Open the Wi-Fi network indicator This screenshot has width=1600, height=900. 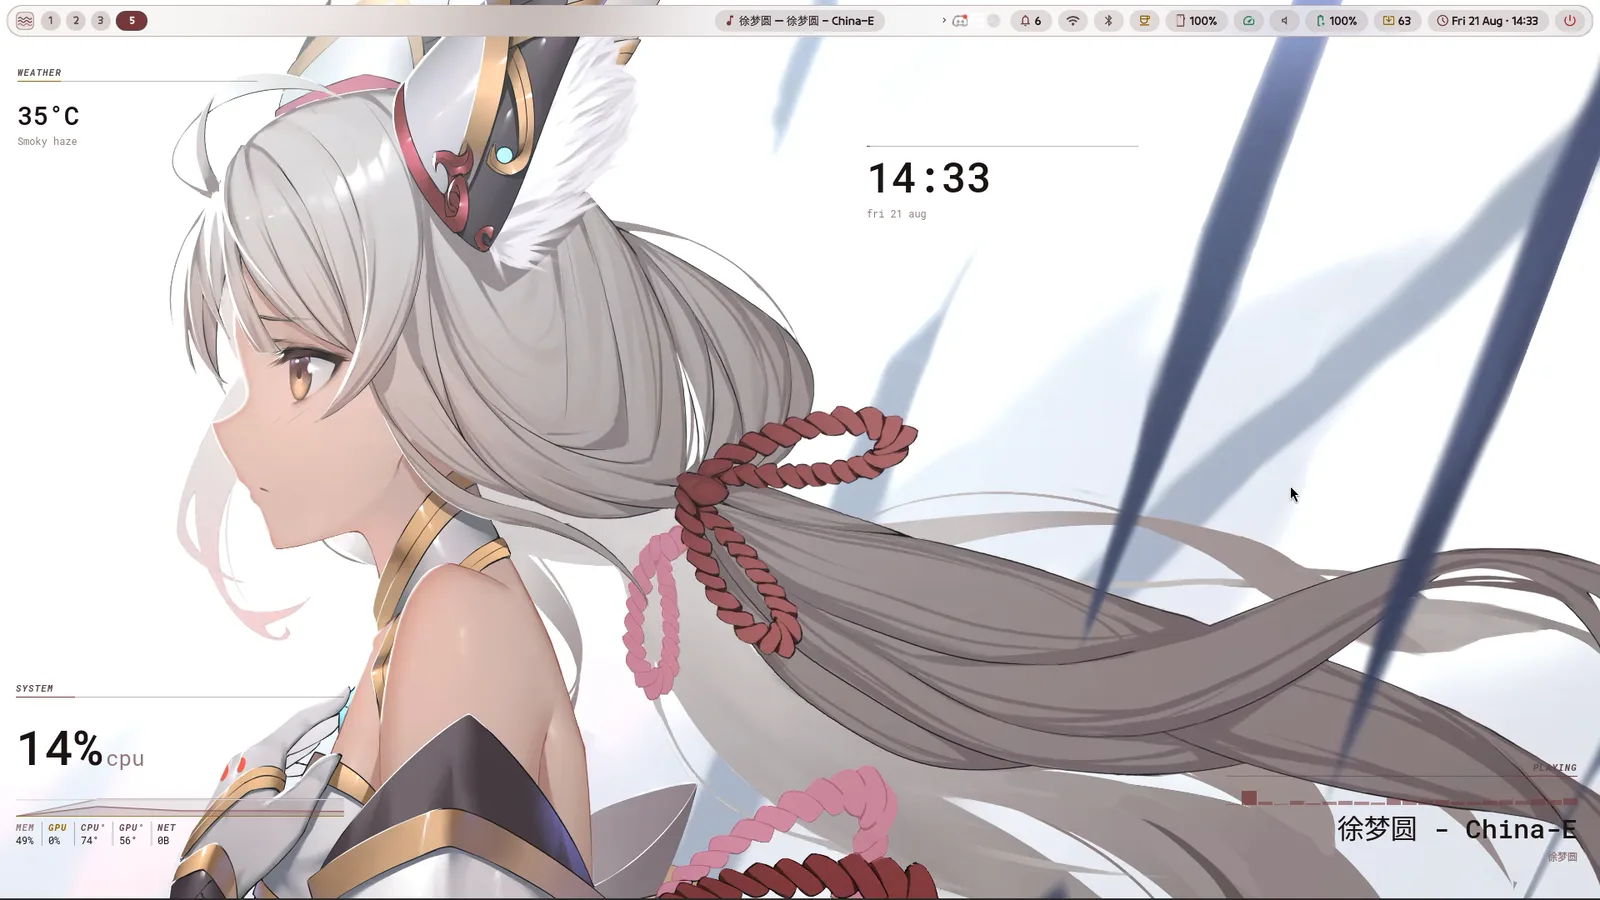(1073, 20)
